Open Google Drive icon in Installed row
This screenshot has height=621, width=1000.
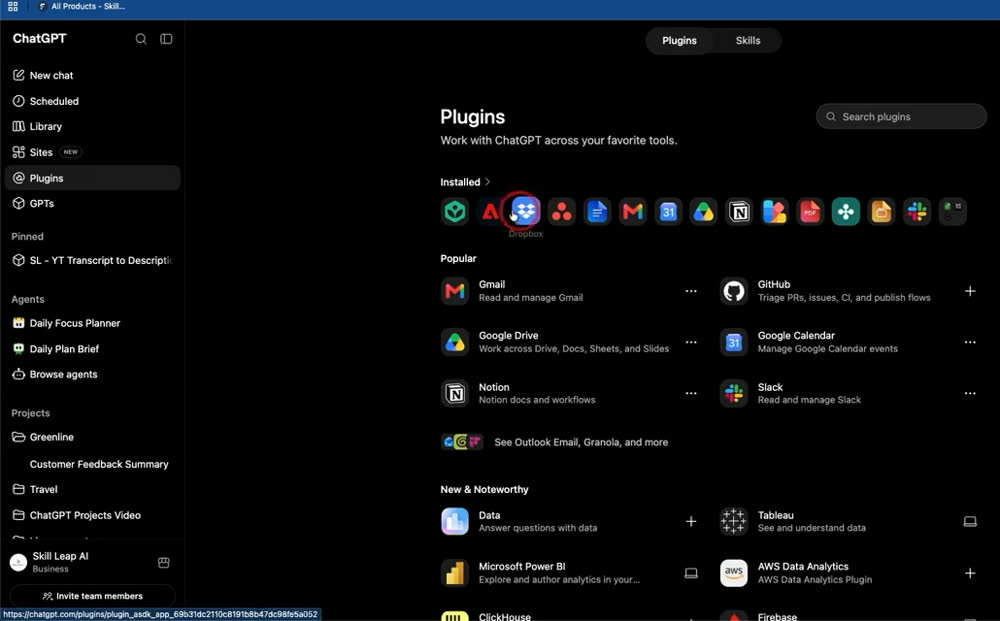coord(703,211)
